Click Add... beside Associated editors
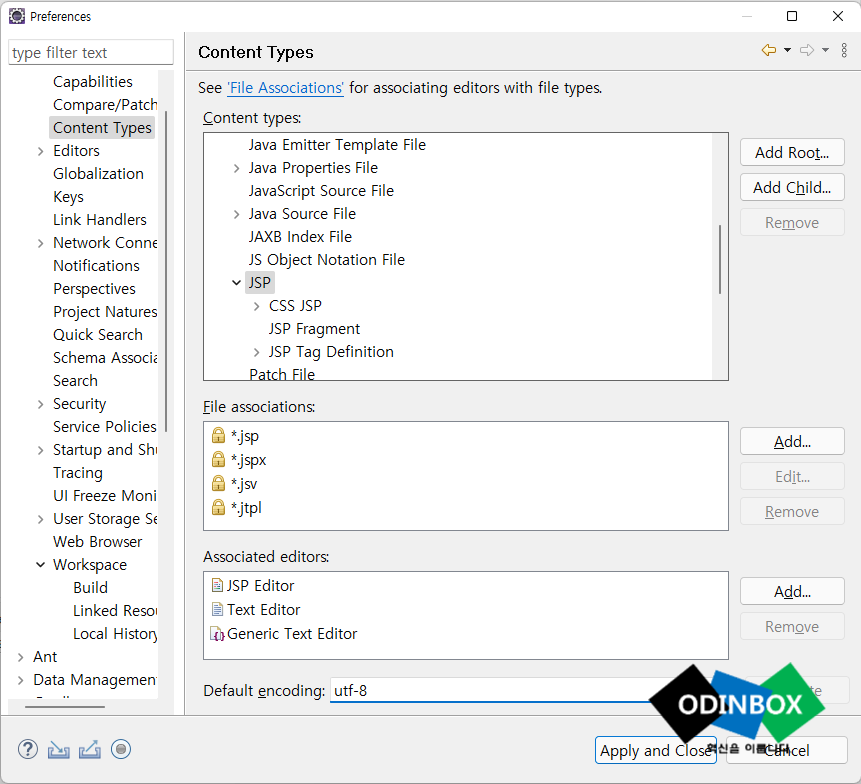861x784 pixels. tap(792, 591)
